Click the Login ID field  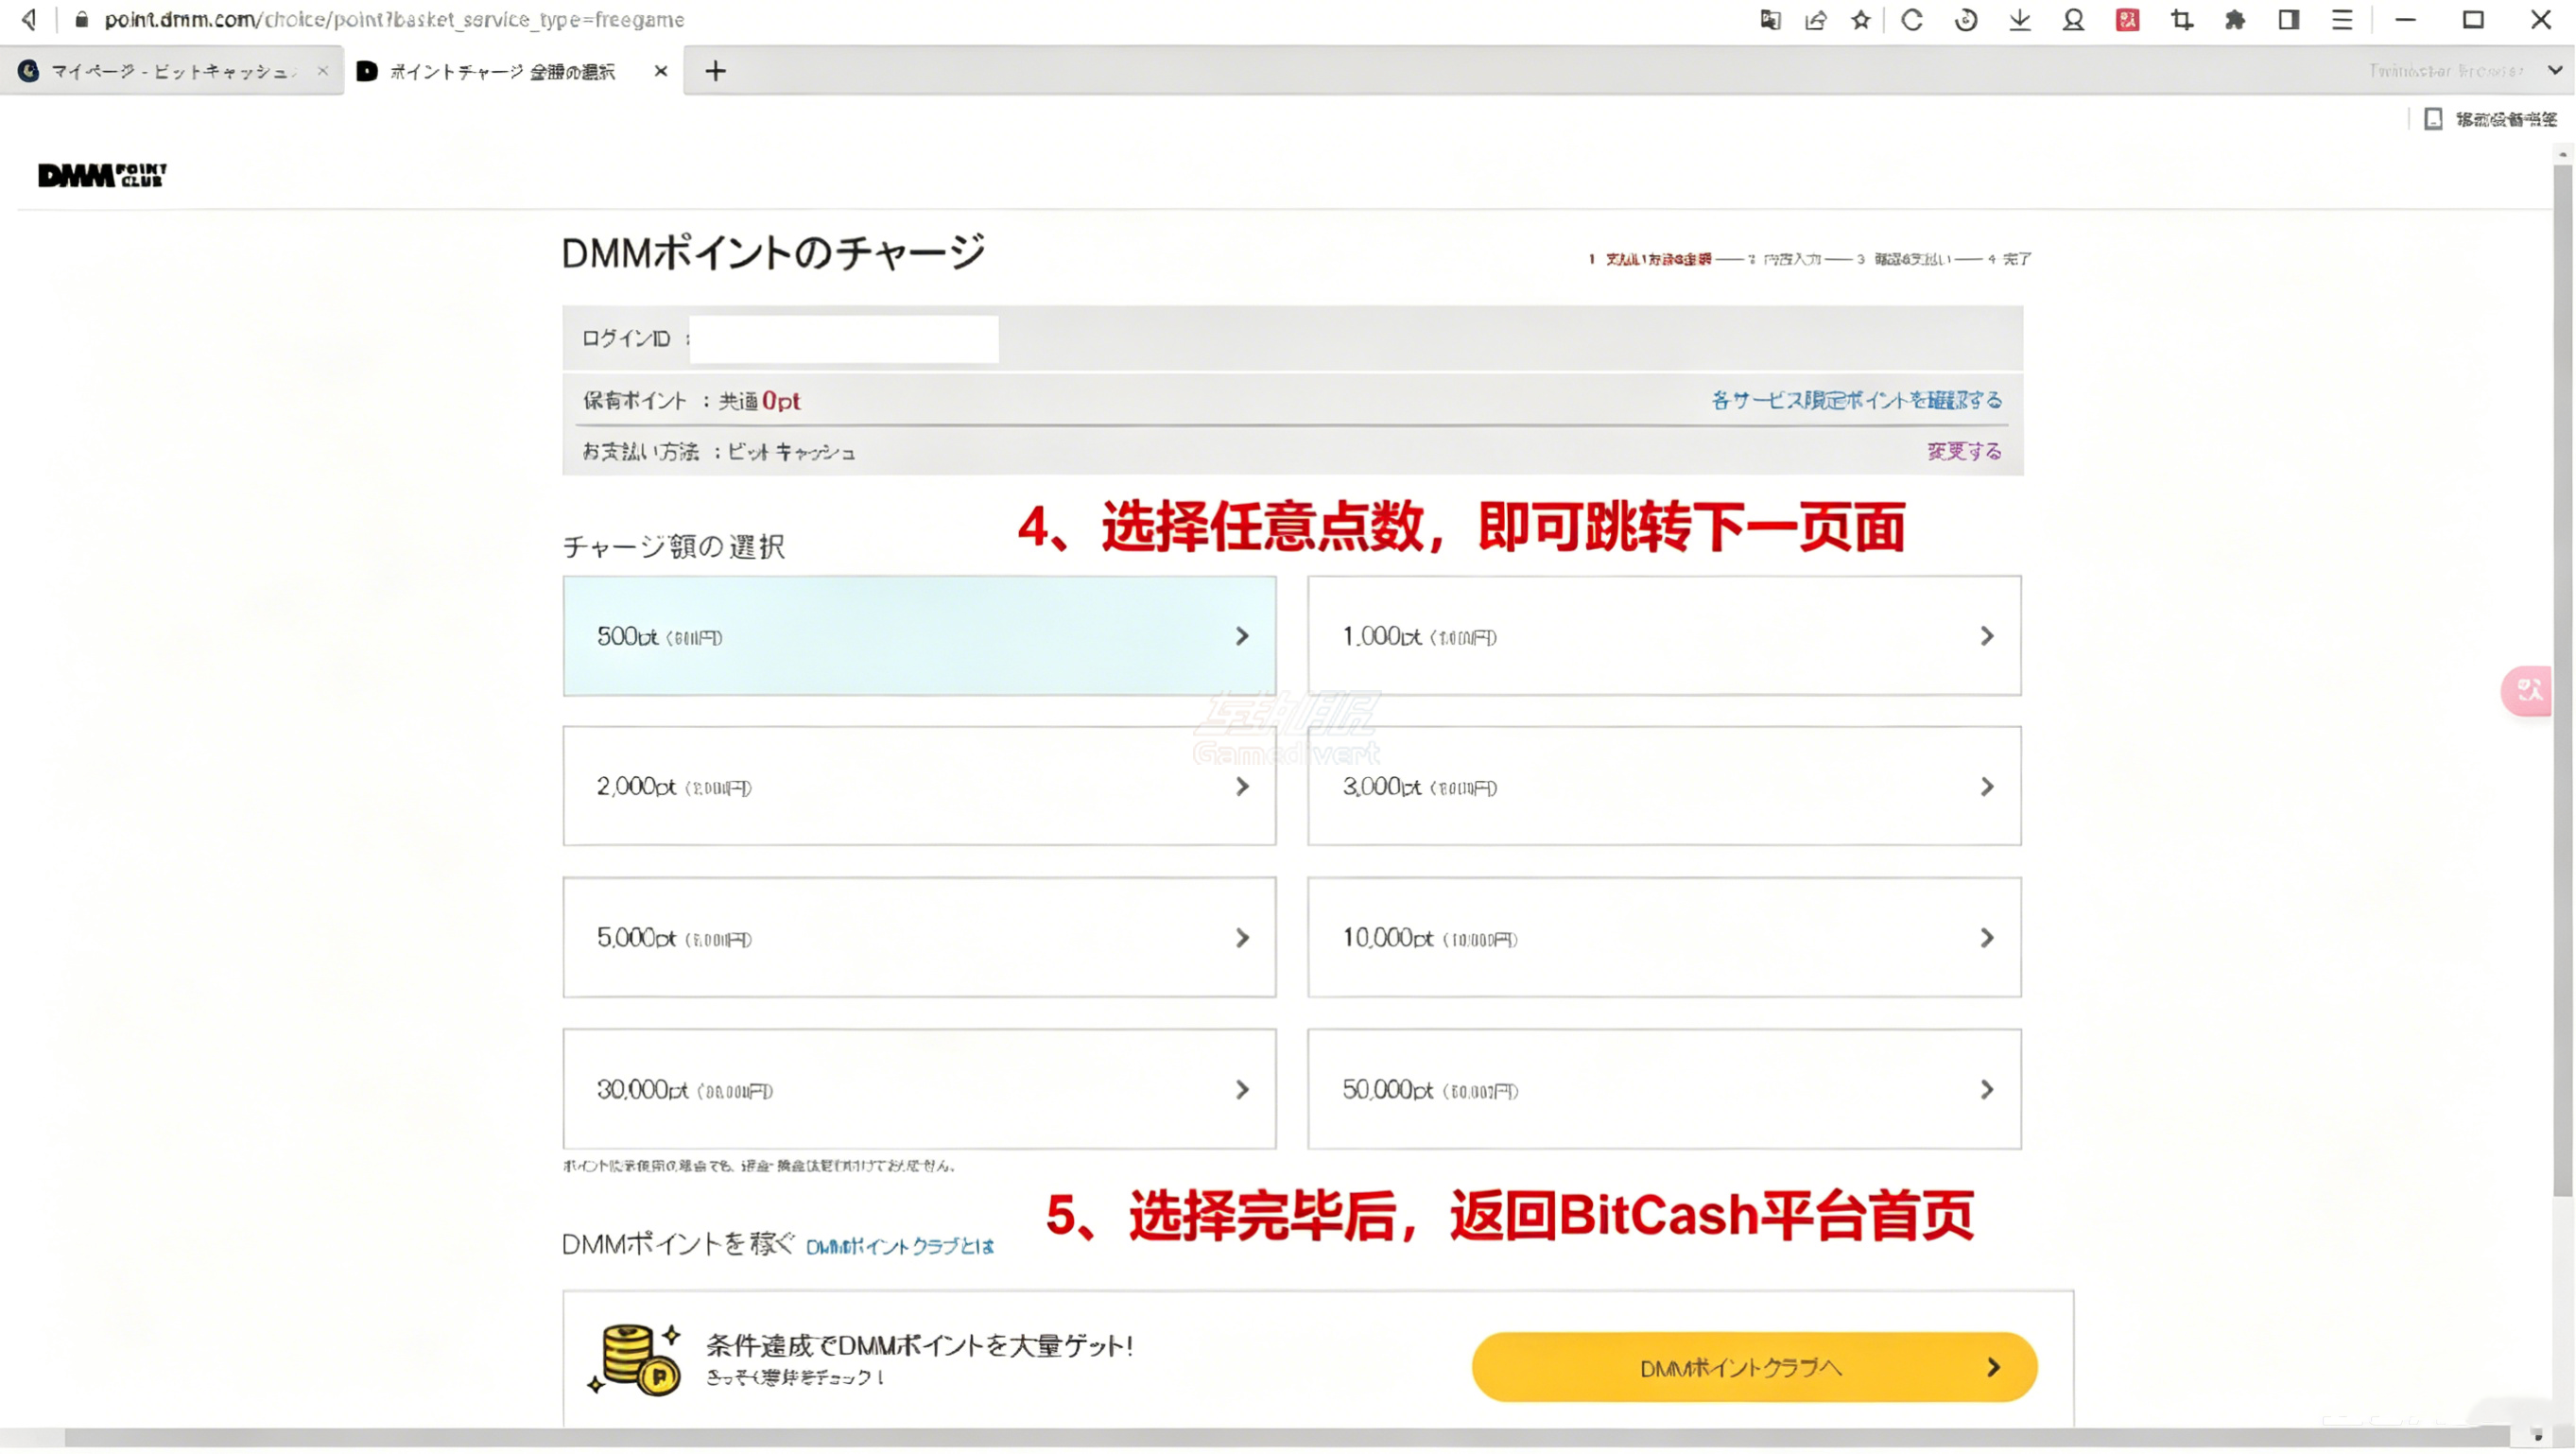coord(844,339)
